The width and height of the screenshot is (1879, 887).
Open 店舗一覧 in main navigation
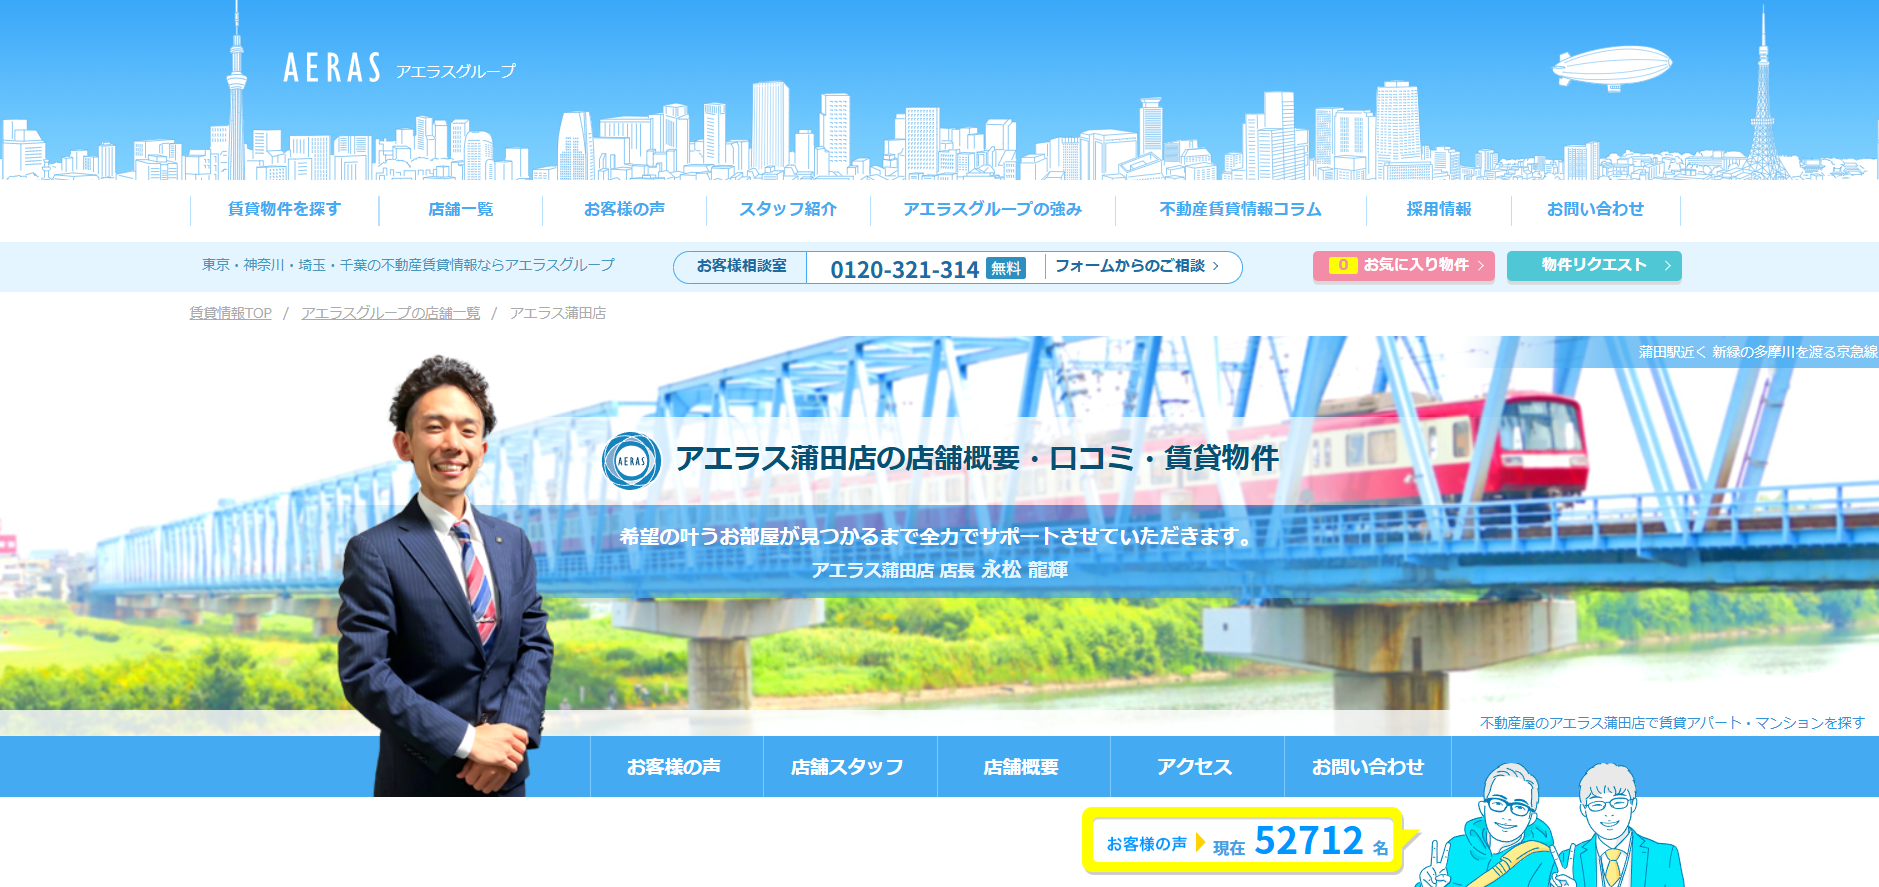(x=460, y=209)
